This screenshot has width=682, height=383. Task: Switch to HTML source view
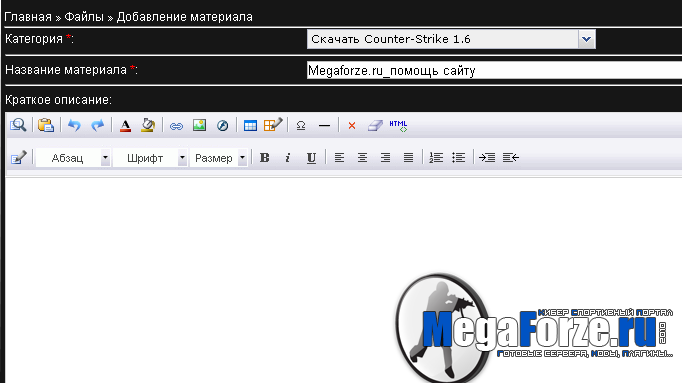(x=398, y=126)
